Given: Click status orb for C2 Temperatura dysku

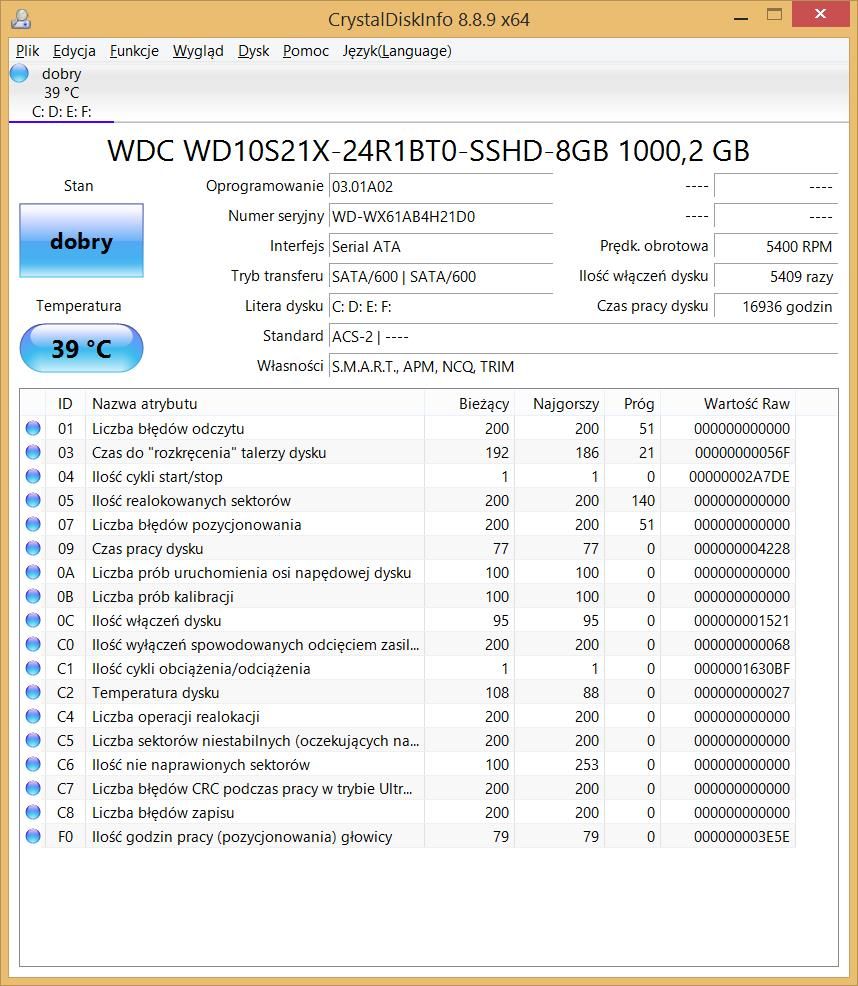Looking at the screenshot, I should coord(33,692).
